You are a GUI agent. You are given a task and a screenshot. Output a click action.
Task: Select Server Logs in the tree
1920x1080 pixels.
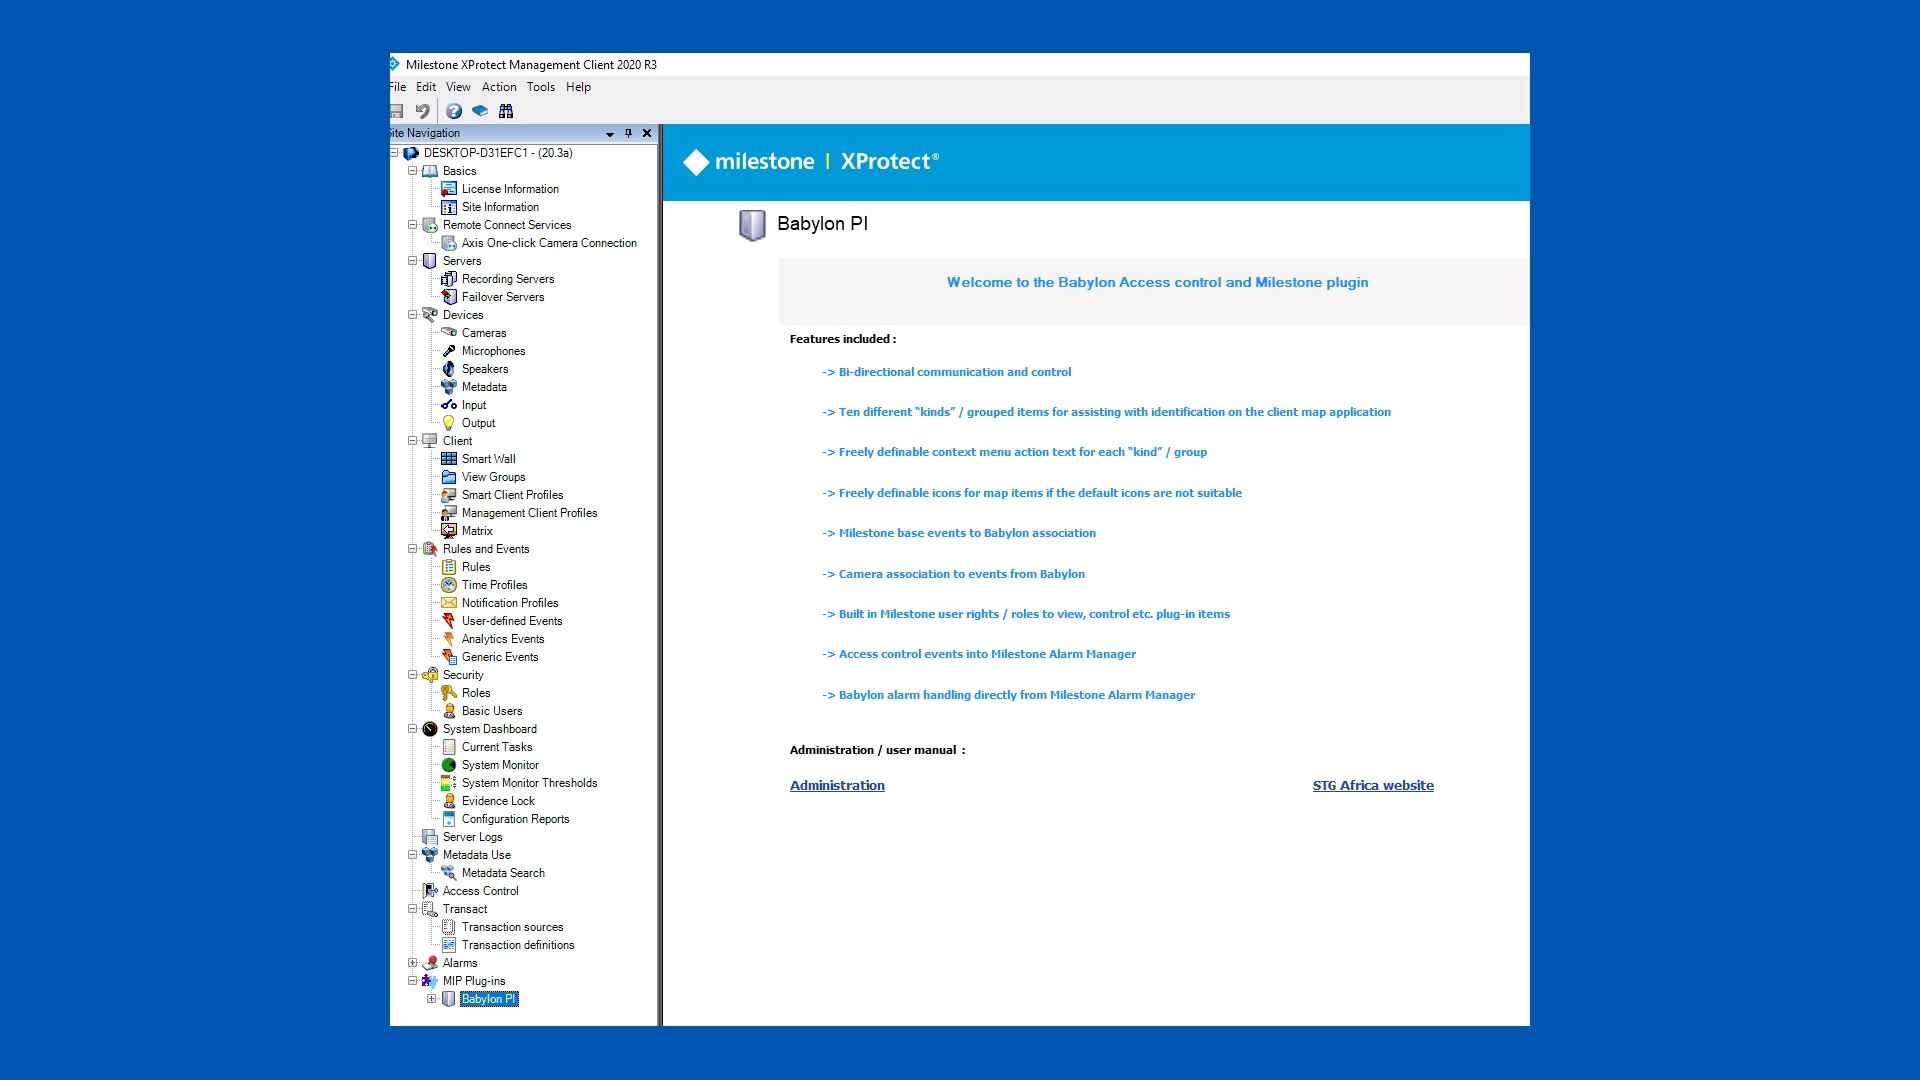tap(472, 837)
